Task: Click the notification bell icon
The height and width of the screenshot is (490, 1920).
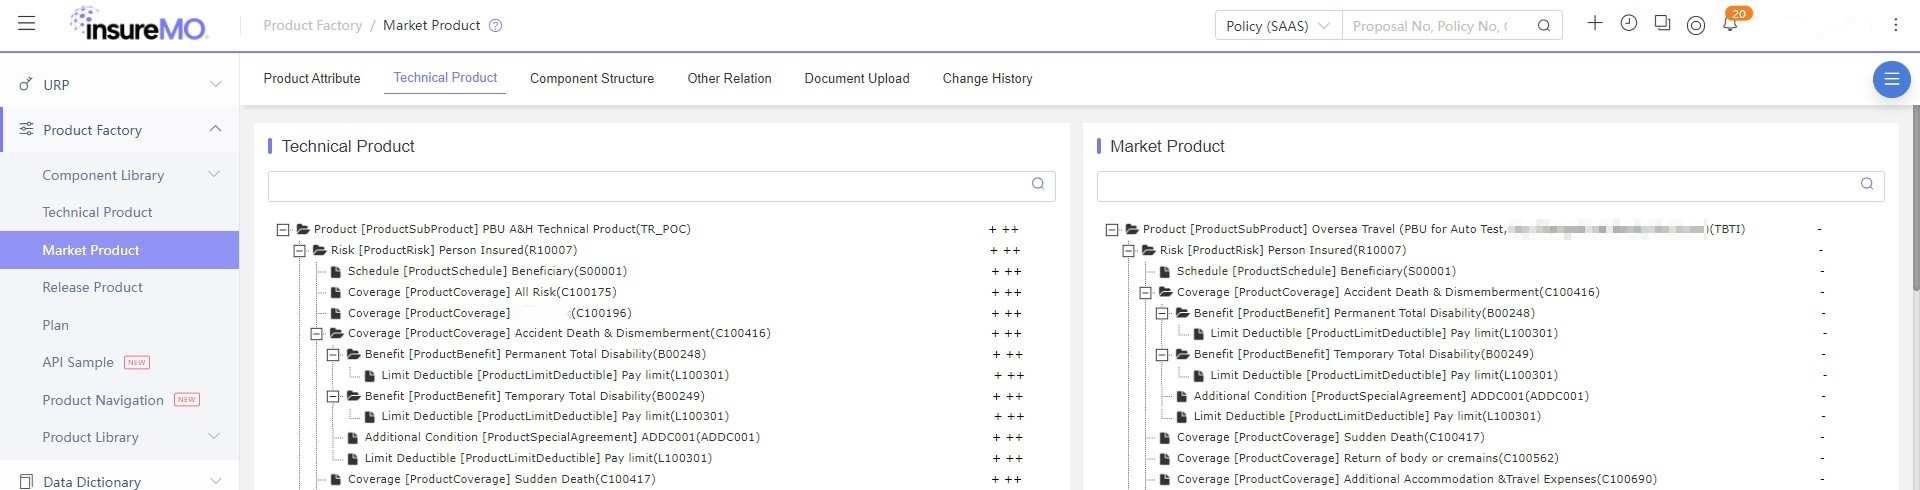Action: pyautogui.click(x=1730, y=24)
